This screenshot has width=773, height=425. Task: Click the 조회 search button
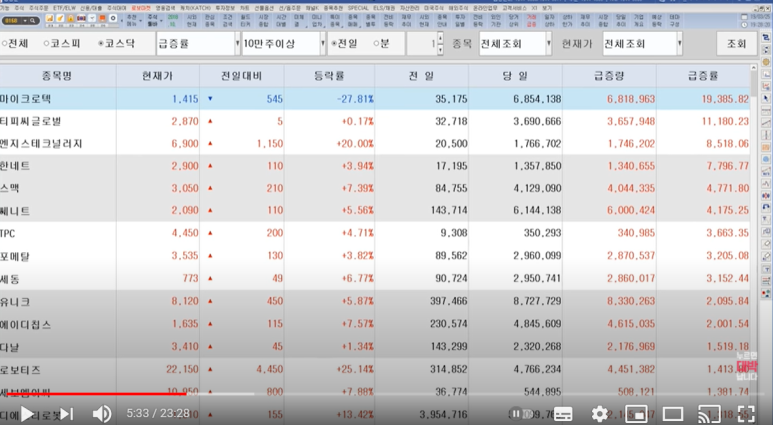(x=737, y=44)
